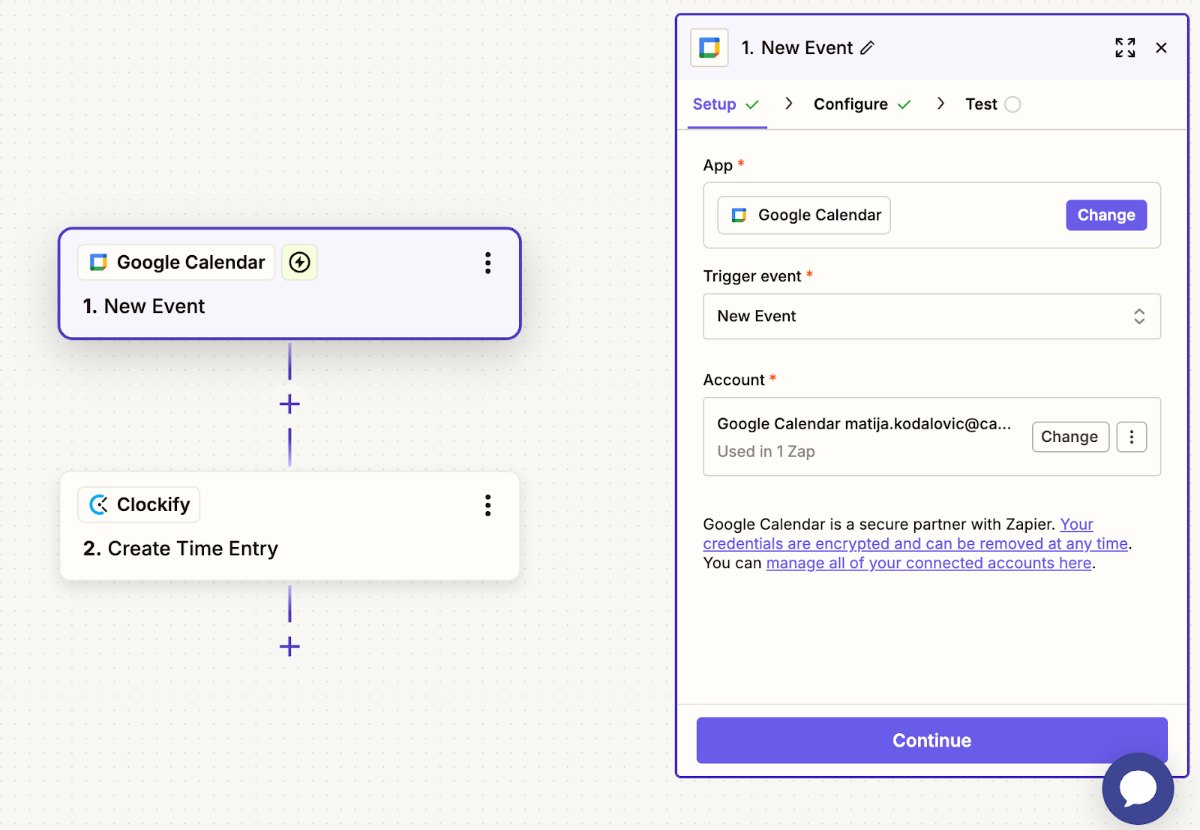
Task: Go to the Test tab
Action: [992, 104]
